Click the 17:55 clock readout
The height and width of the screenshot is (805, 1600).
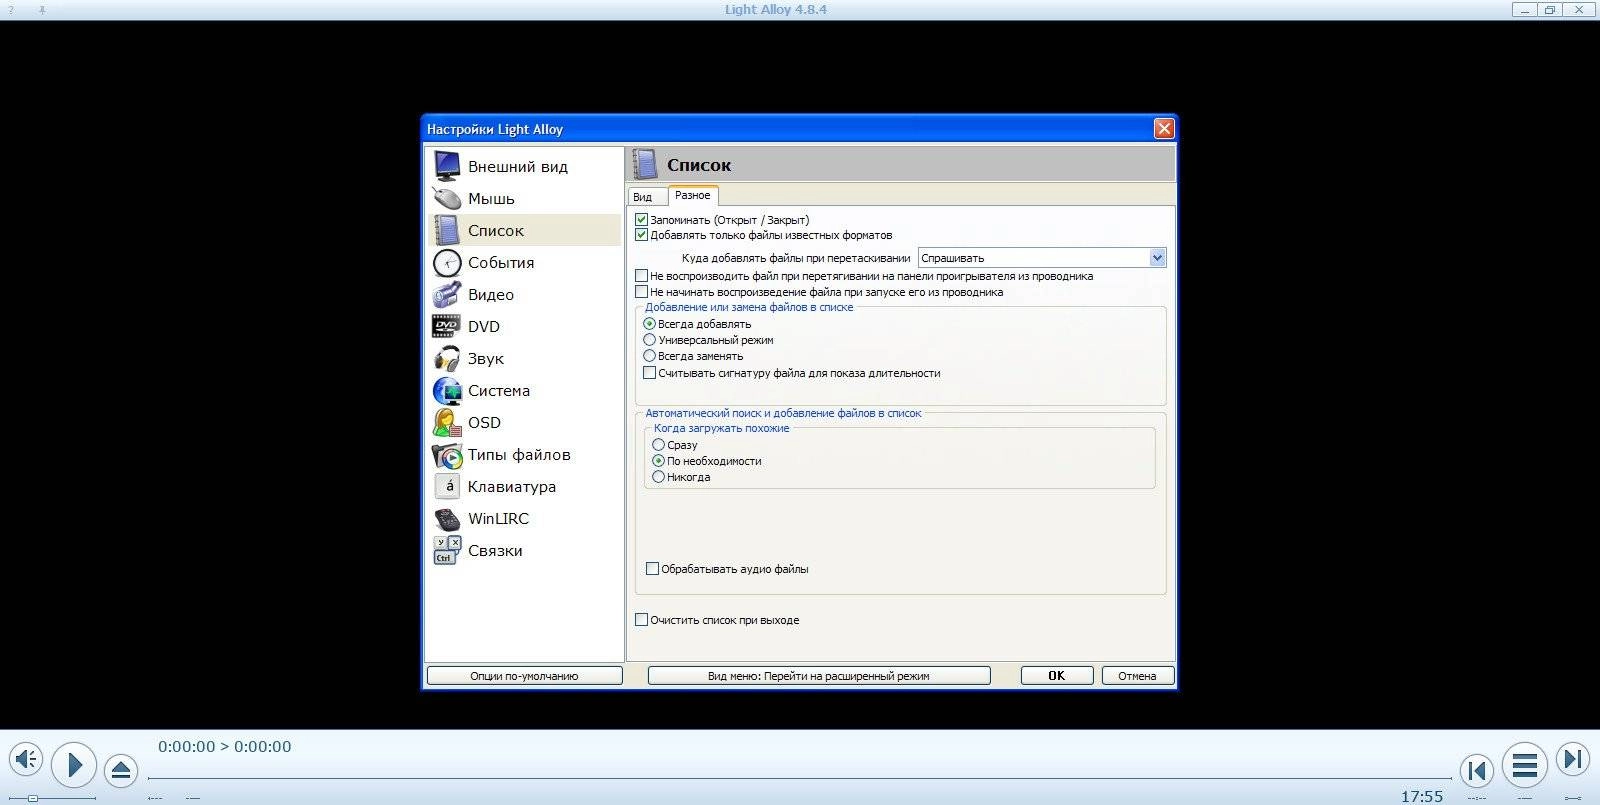click(1422, 796)
